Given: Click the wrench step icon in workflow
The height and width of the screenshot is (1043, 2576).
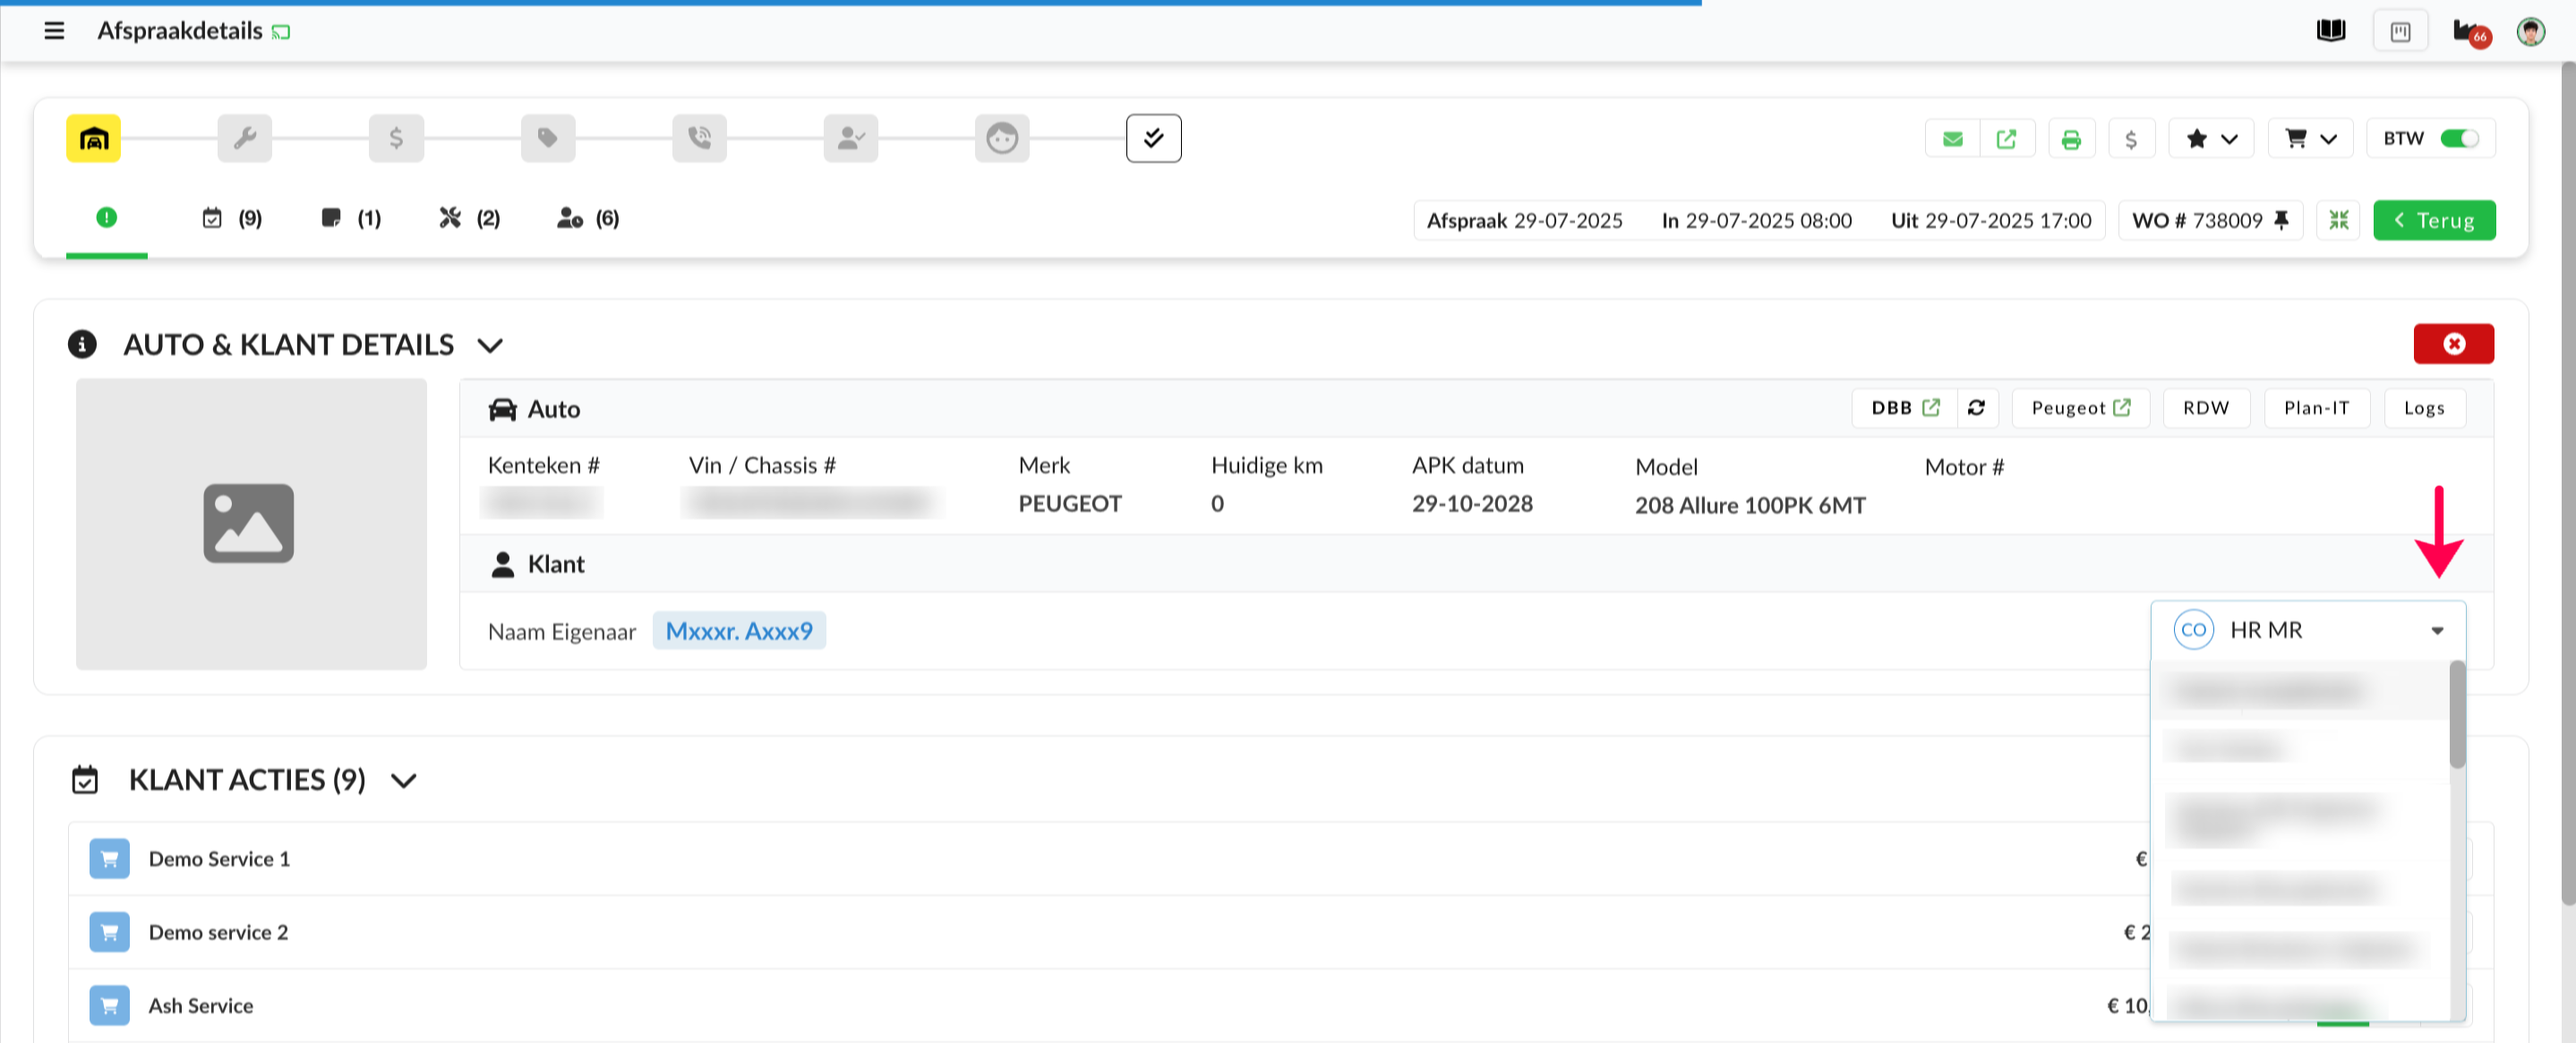Looking at the screenshot, I should point(245,138).
